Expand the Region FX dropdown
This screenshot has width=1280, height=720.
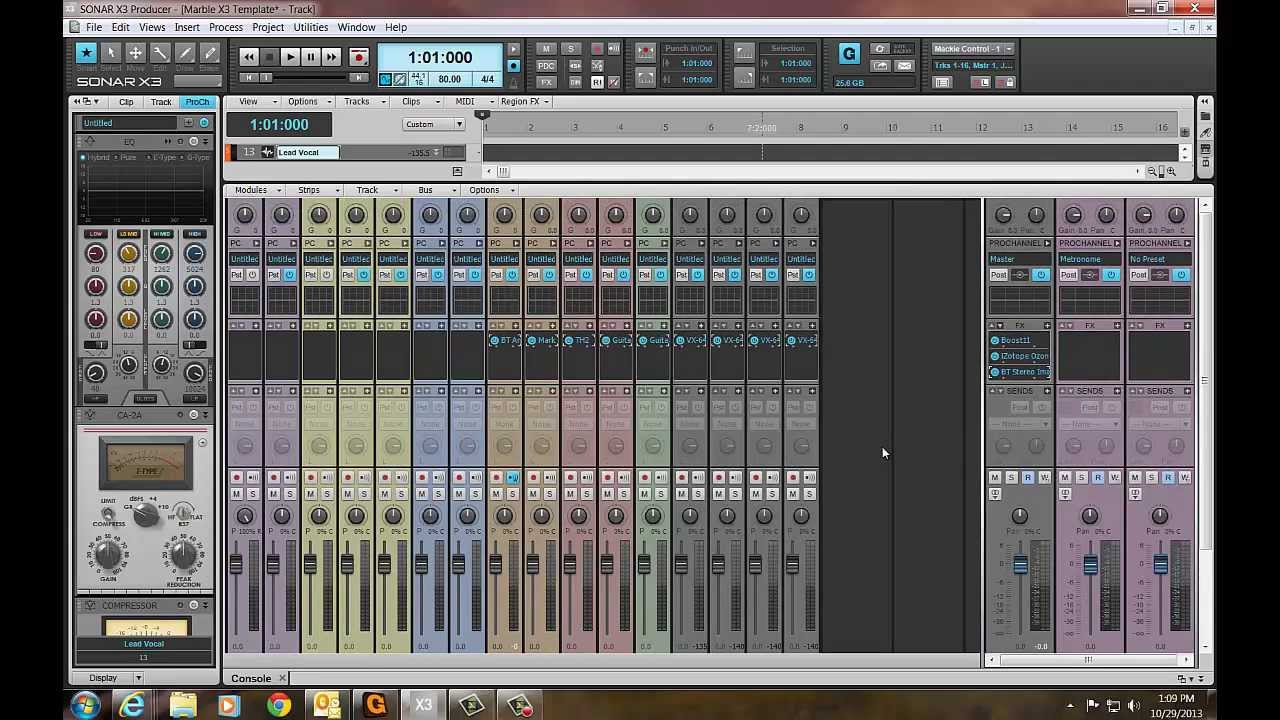[525, 101]
